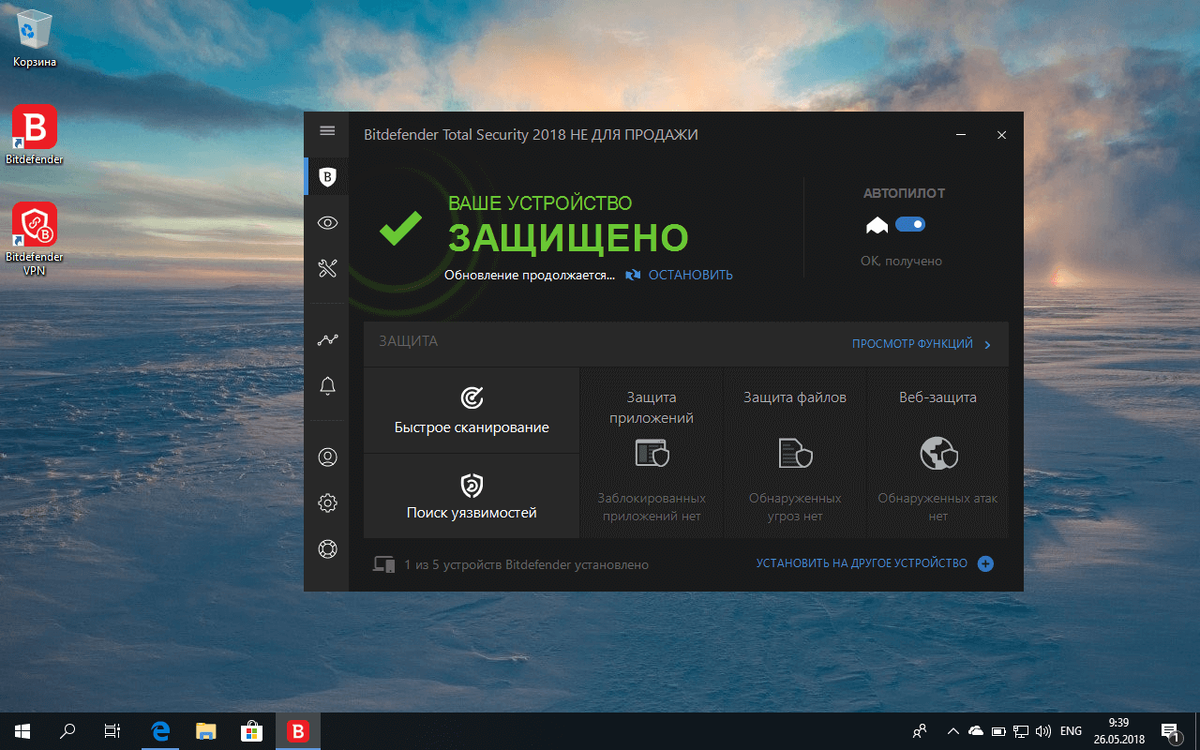Open the People icon in the taskbar

coord(920,731)
